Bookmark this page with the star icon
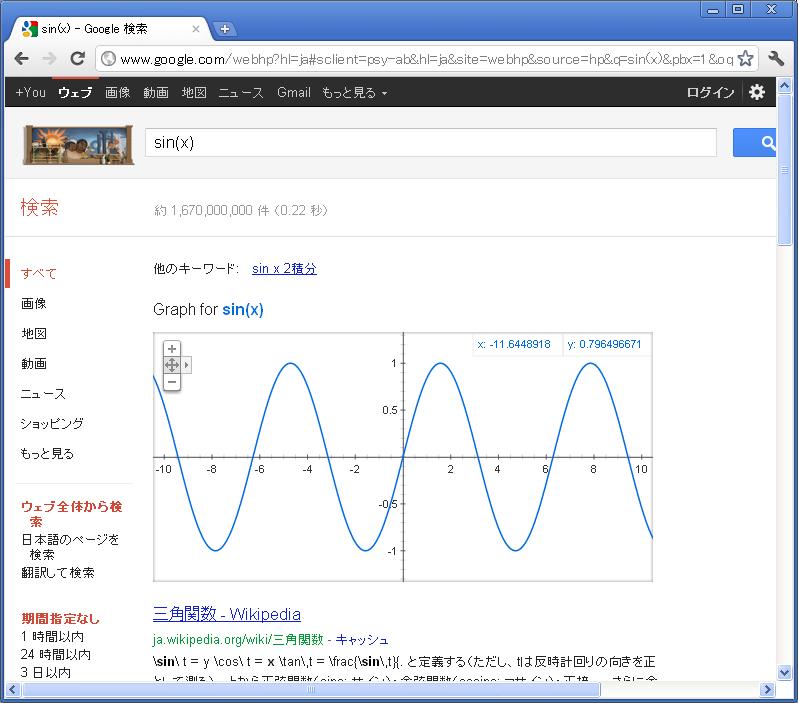 coord(745,58)
